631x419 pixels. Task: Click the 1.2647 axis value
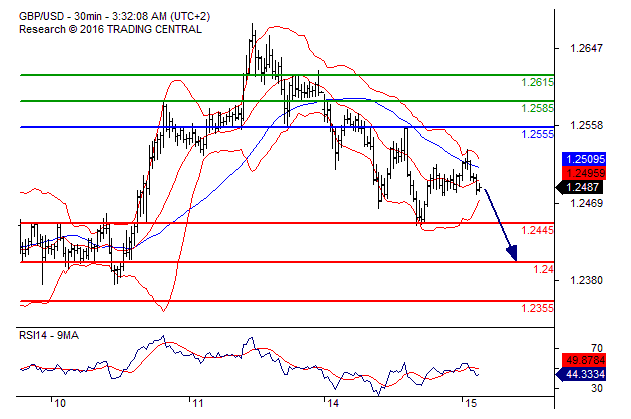pyautogui.click(x=586, y=48)
